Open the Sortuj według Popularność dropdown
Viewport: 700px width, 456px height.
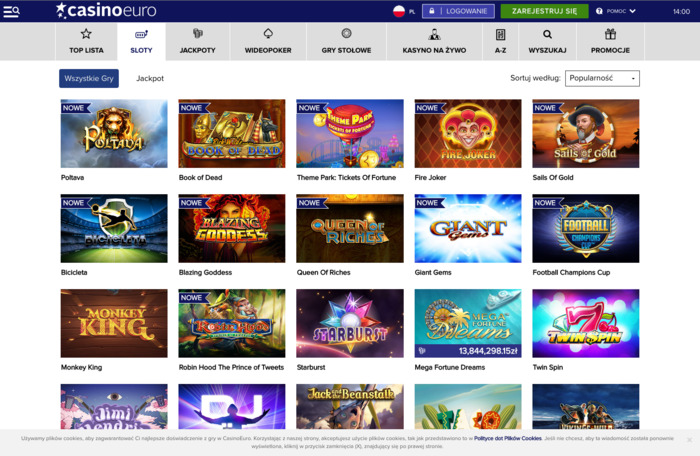[602, 78]
